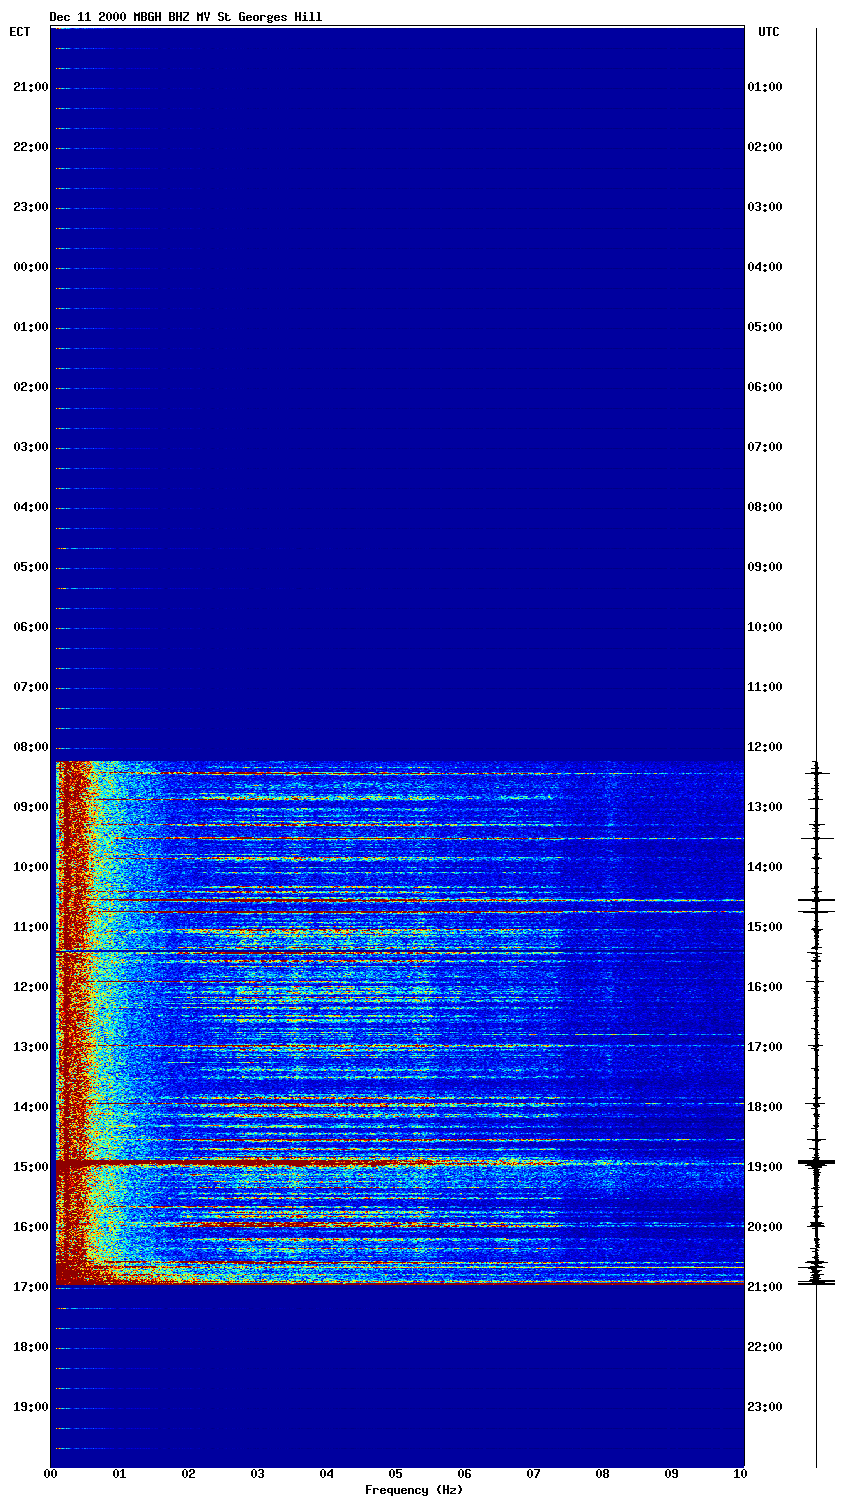Select the 08 frequency tick label

602,1474
